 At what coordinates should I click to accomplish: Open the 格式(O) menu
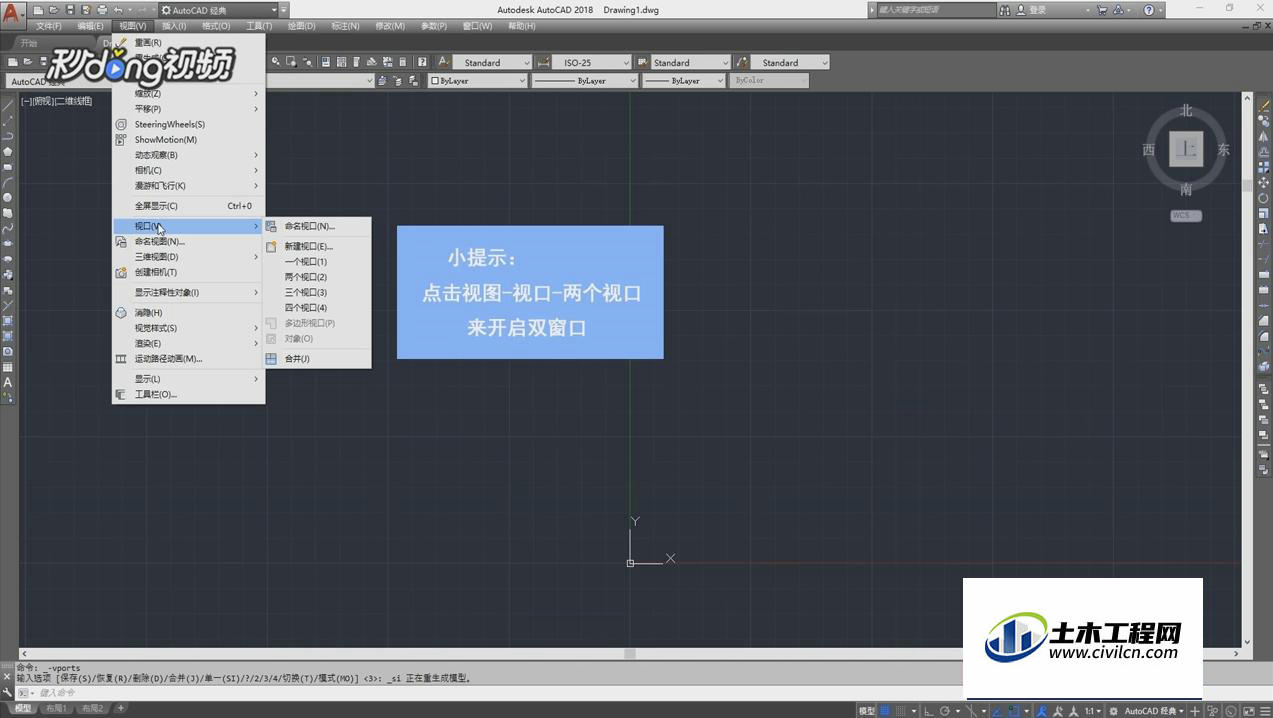click(216, 26)
